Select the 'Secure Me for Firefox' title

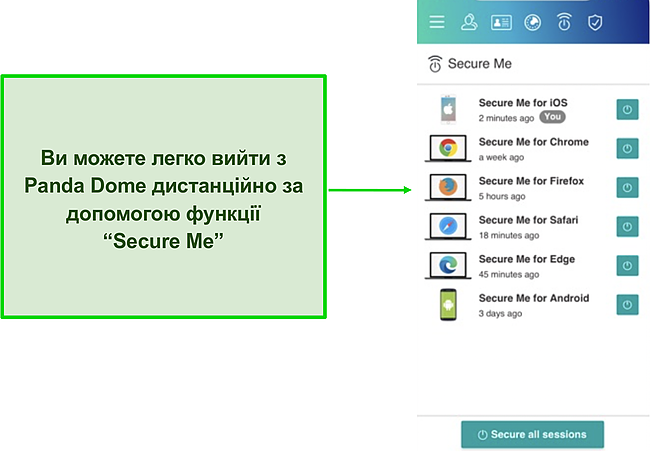tap(531, 181)
